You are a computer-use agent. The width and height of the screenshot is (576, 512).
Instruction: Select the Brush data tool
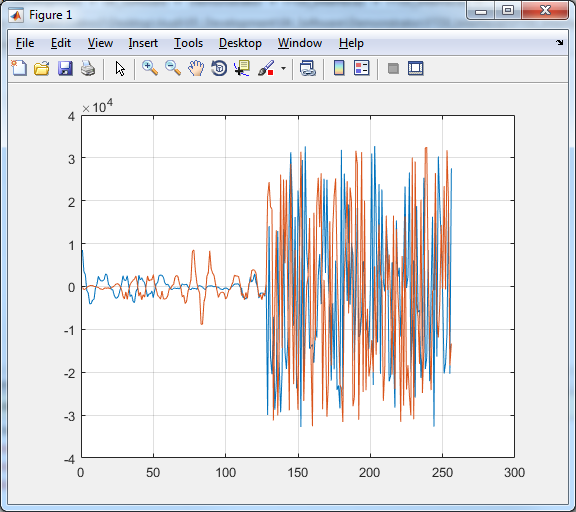pyautogui.click(x=266, y=68)
